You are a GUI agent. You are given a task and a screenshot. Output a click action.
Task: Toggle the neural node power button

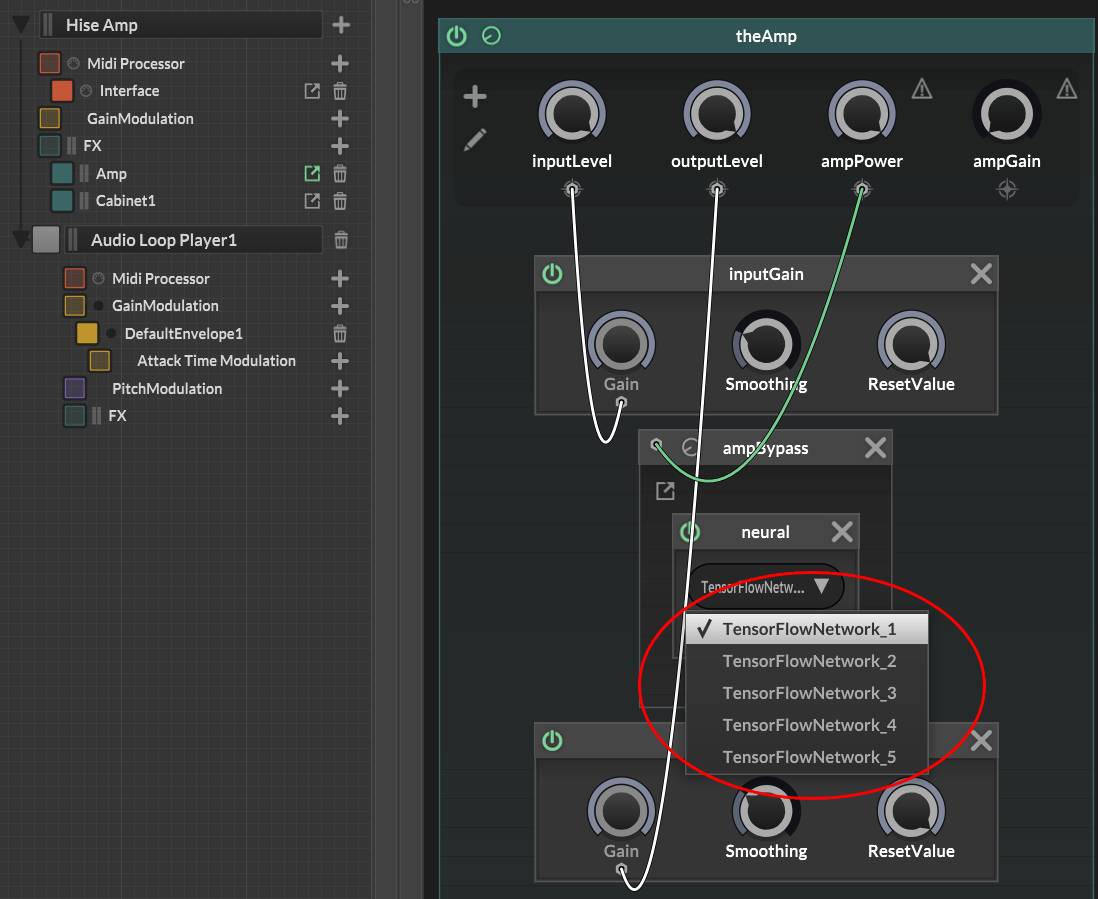pyautogui.click(x=690, y=532)
